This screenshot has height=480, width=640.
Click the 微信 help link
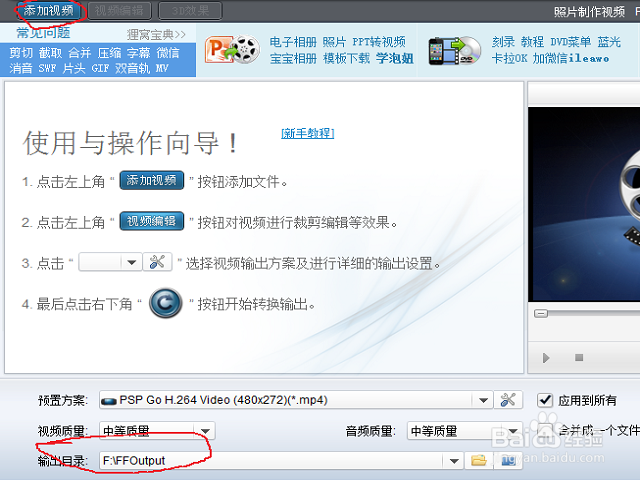[x=168, y=53]
